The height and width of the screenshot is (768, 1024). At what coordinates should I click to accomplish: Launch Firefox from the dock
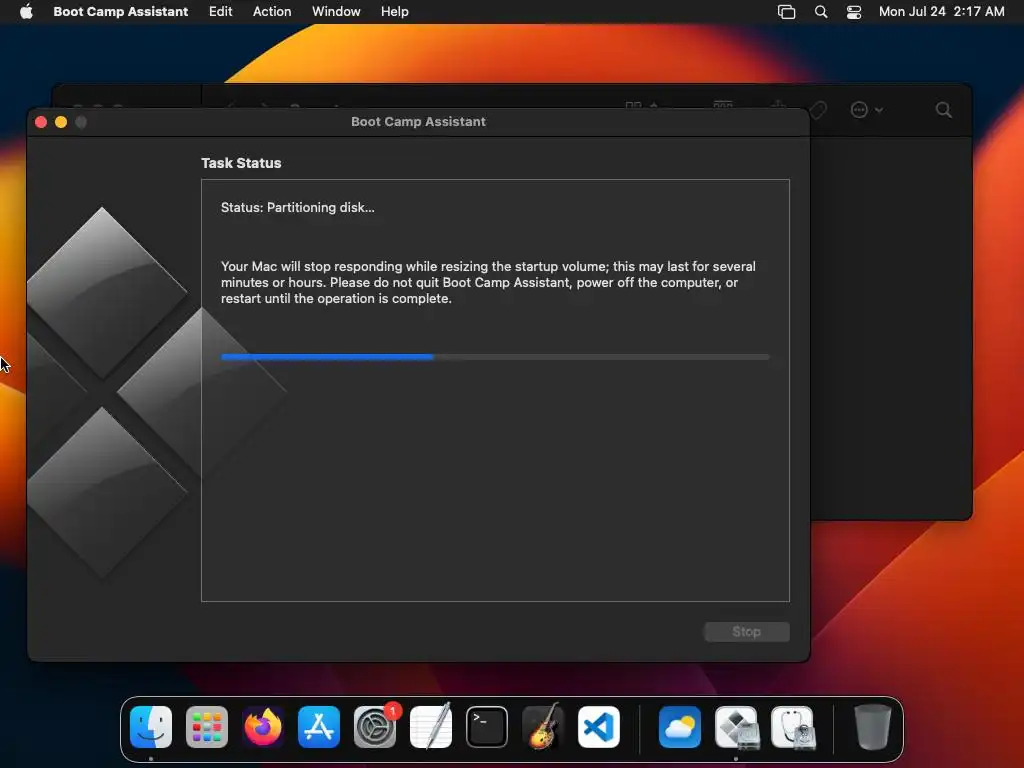pos(263,727)
